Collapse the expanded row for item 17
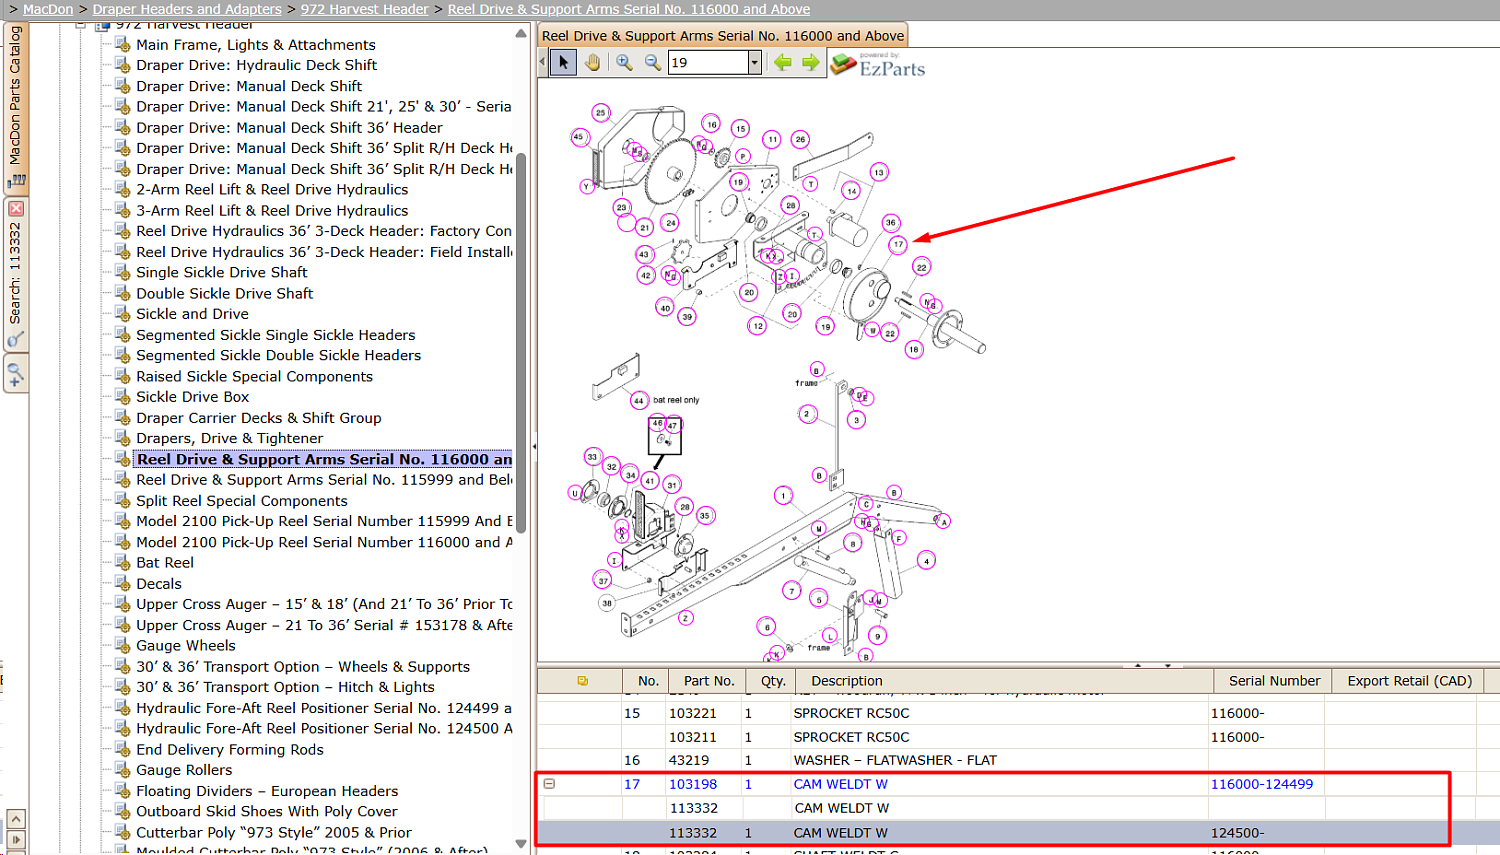This screenshot has width=1500, height=855. [x=549, y=784]
